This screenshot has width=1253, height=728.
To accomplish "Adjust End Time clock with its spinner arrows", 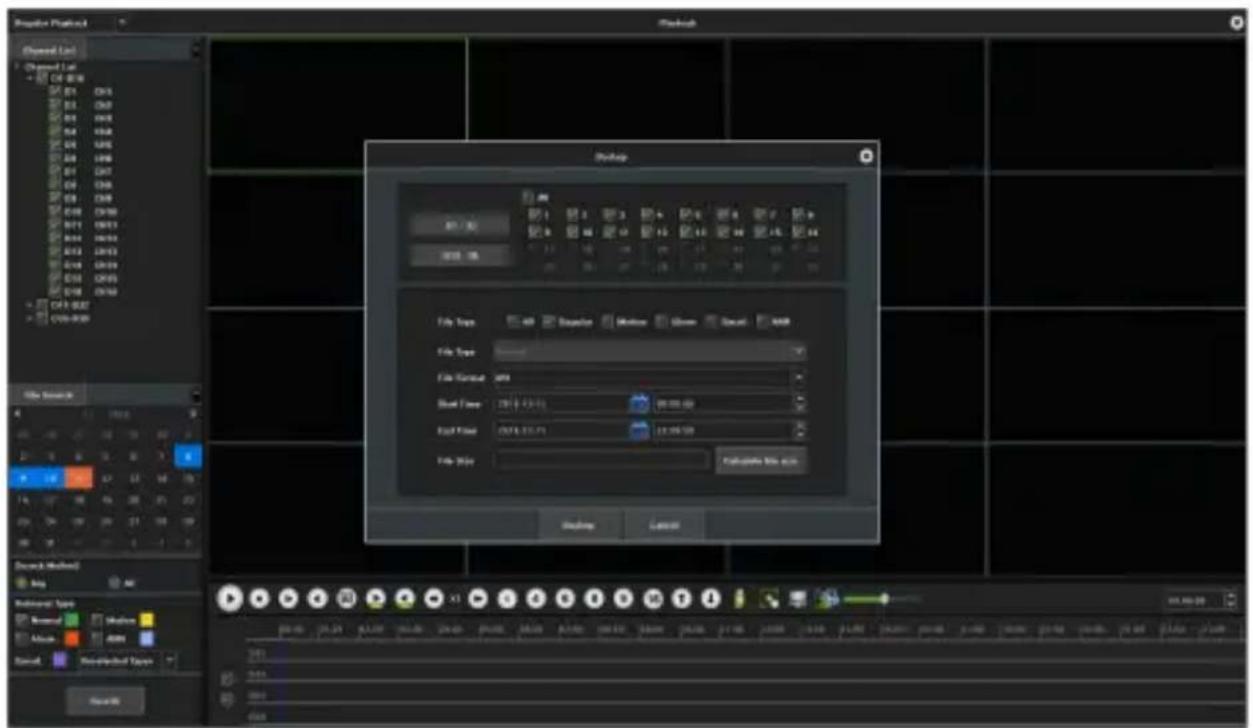I will [799, 430].
